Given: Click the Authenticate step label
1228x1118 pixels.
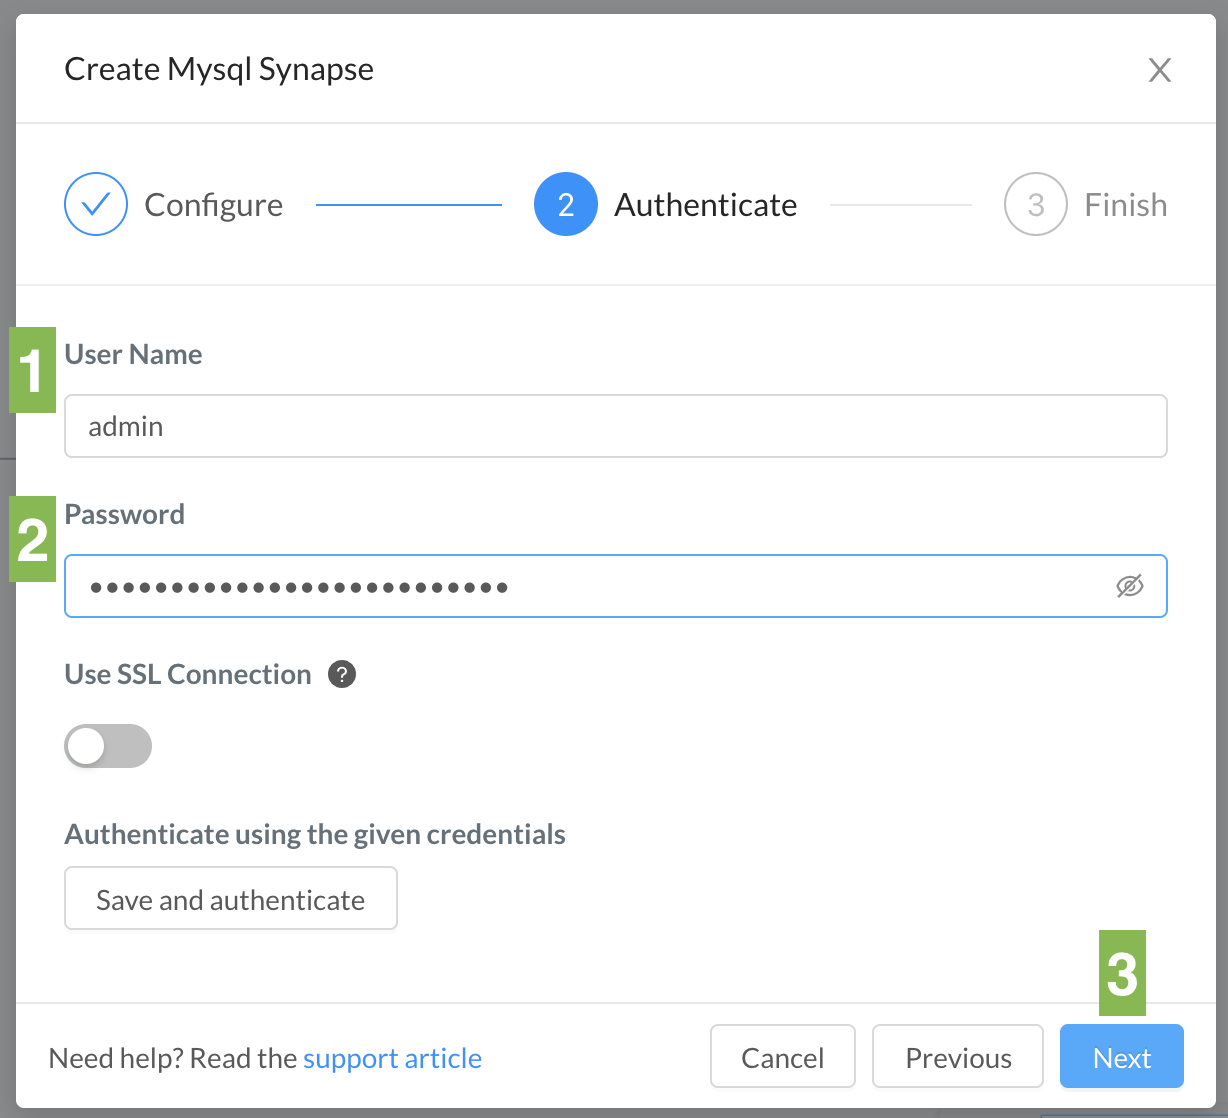Looking at the screenshot, I should pyautogui.click(x=706, y=205).
